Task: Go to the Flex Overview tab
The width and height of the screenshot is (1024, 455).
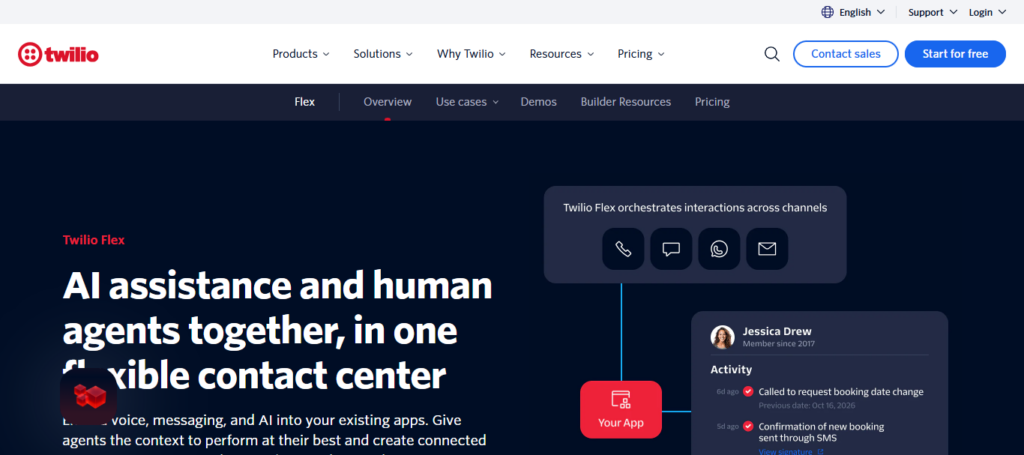Action: pyautogui.click(x=387, y=102)
